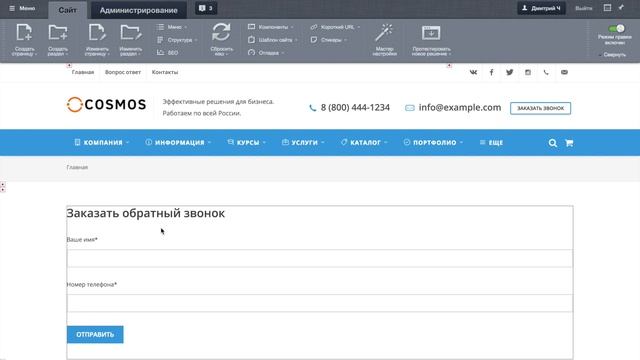Viewport: 640px width, 360px height.
Task: Open site search magnifier icon
Action: [553, 143]
